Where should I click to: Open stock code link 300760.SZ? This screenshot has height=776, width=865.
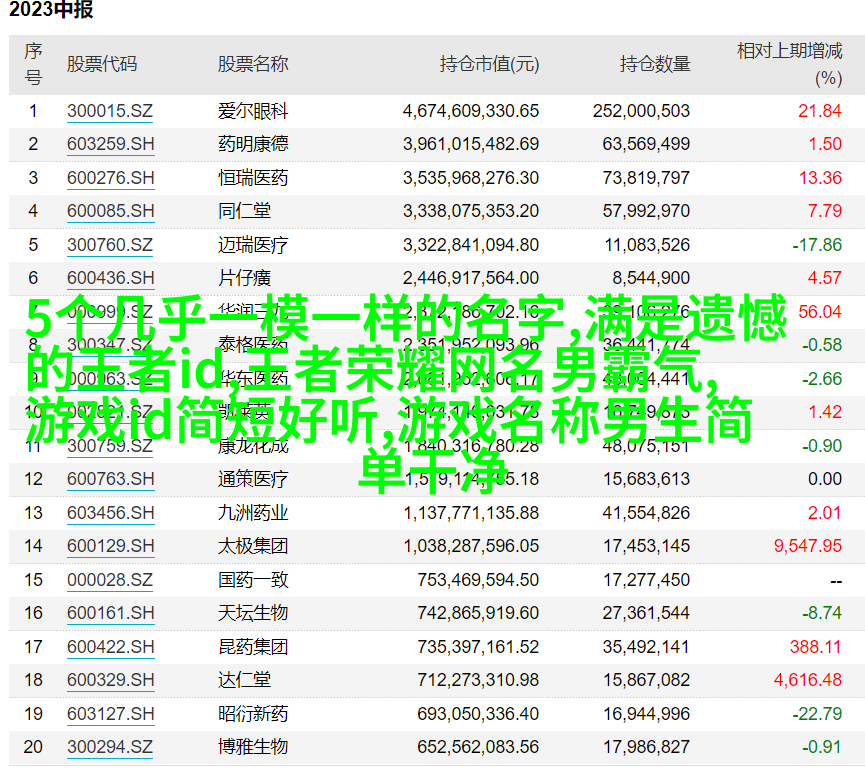coord(110,245)
